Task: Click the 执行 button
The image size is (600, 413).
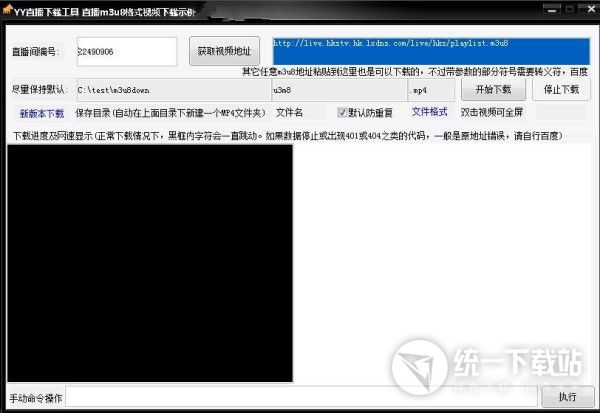Action: pyautogui.click(x=567, y=397)
